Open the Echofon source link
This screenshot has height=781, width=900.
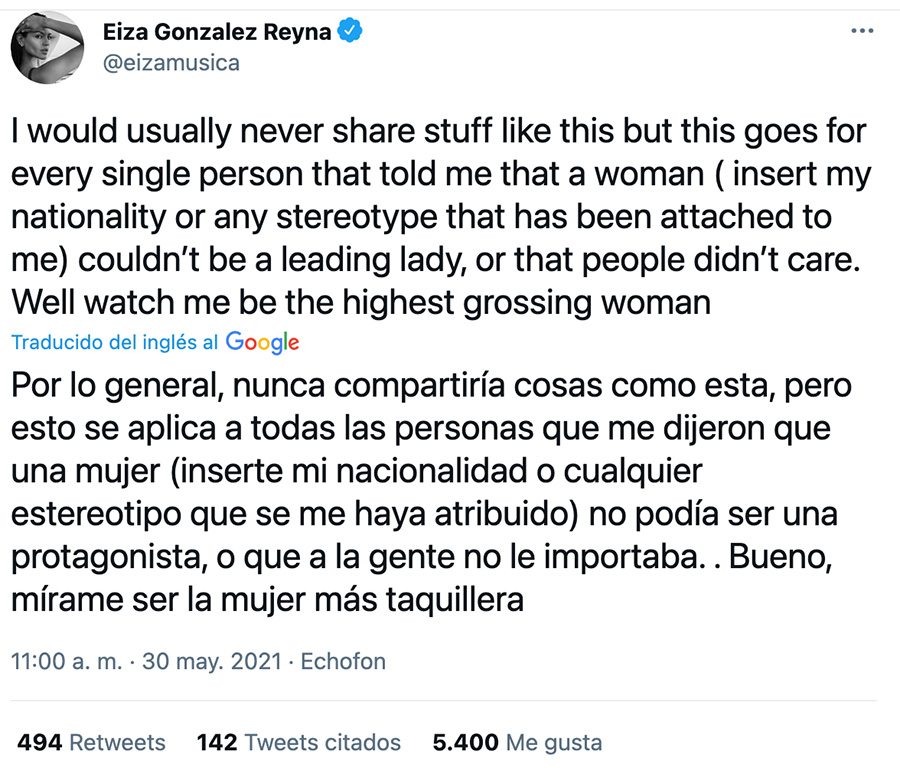pos(343,661)
